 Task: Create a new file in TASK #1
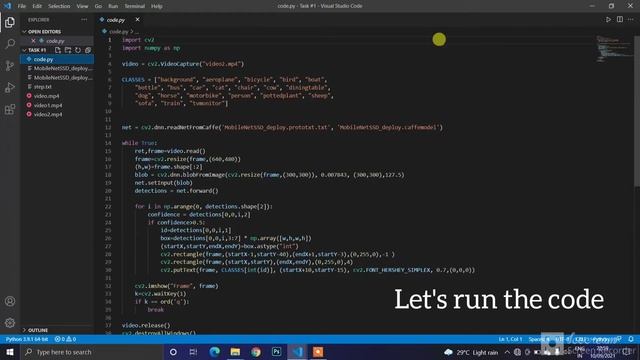pyautogui.click(x=58, y=50)
